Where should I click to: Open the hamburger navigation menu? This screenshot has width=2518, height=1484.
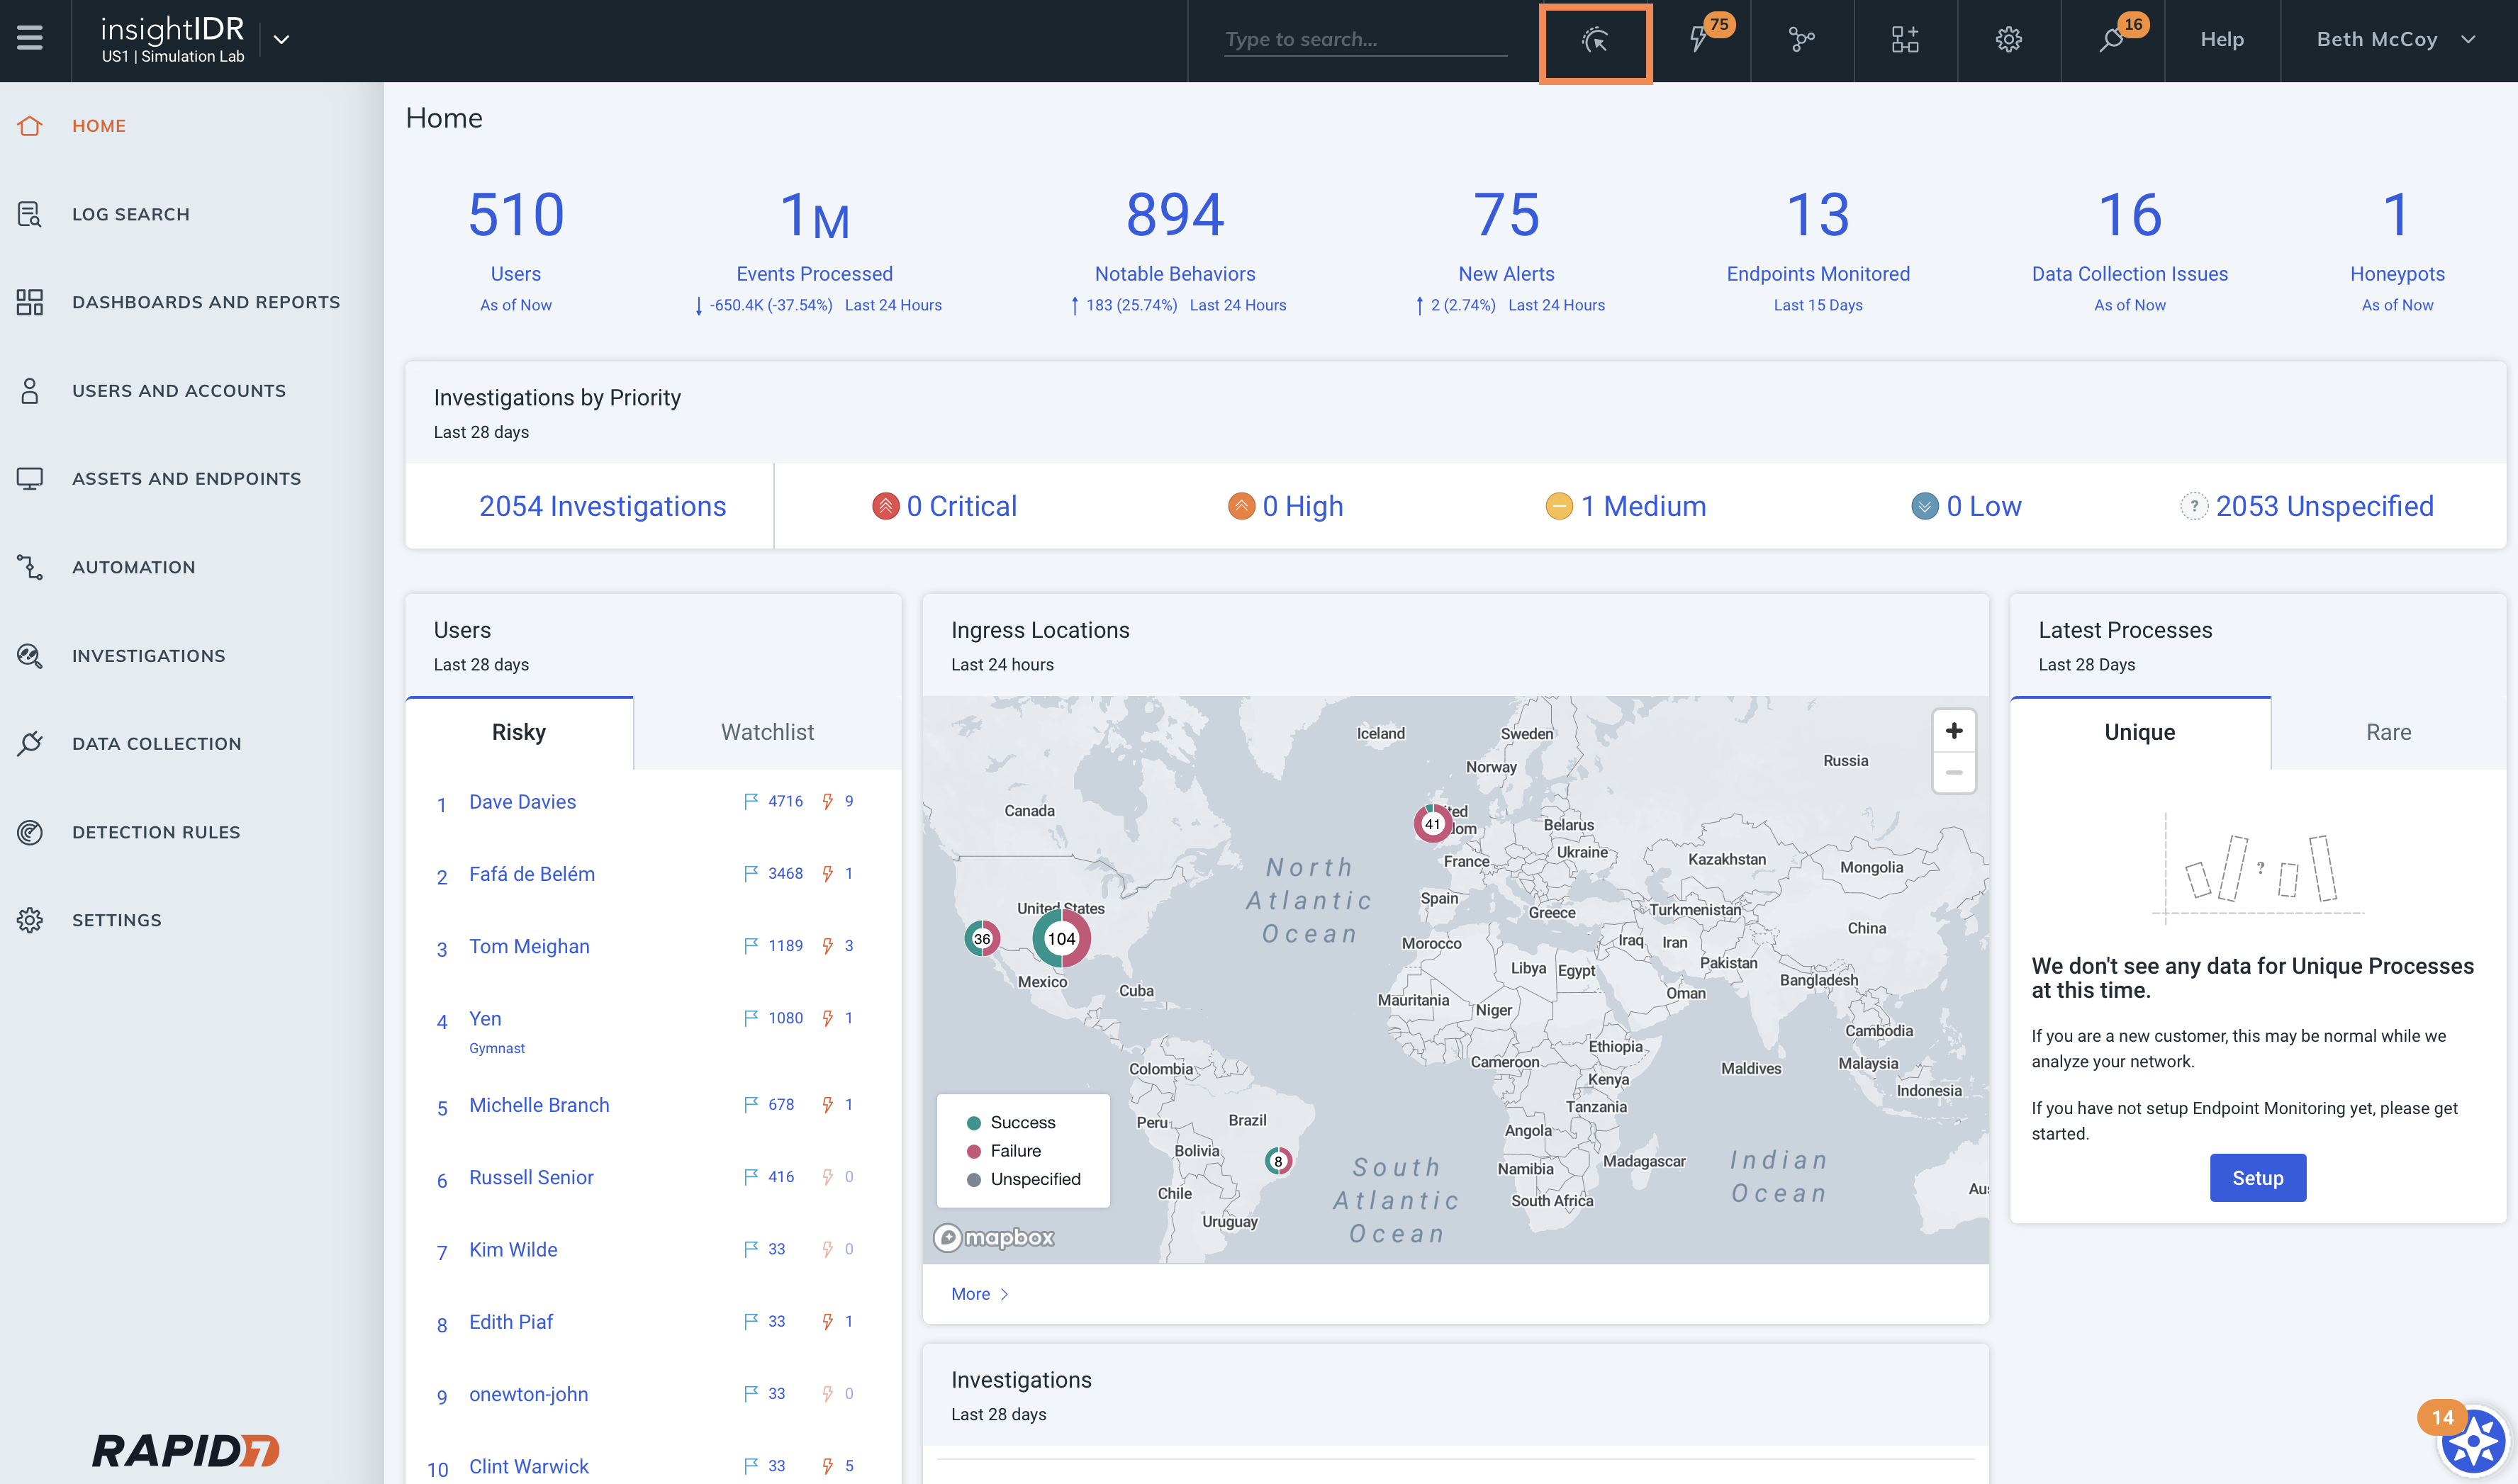click(30, 39)
